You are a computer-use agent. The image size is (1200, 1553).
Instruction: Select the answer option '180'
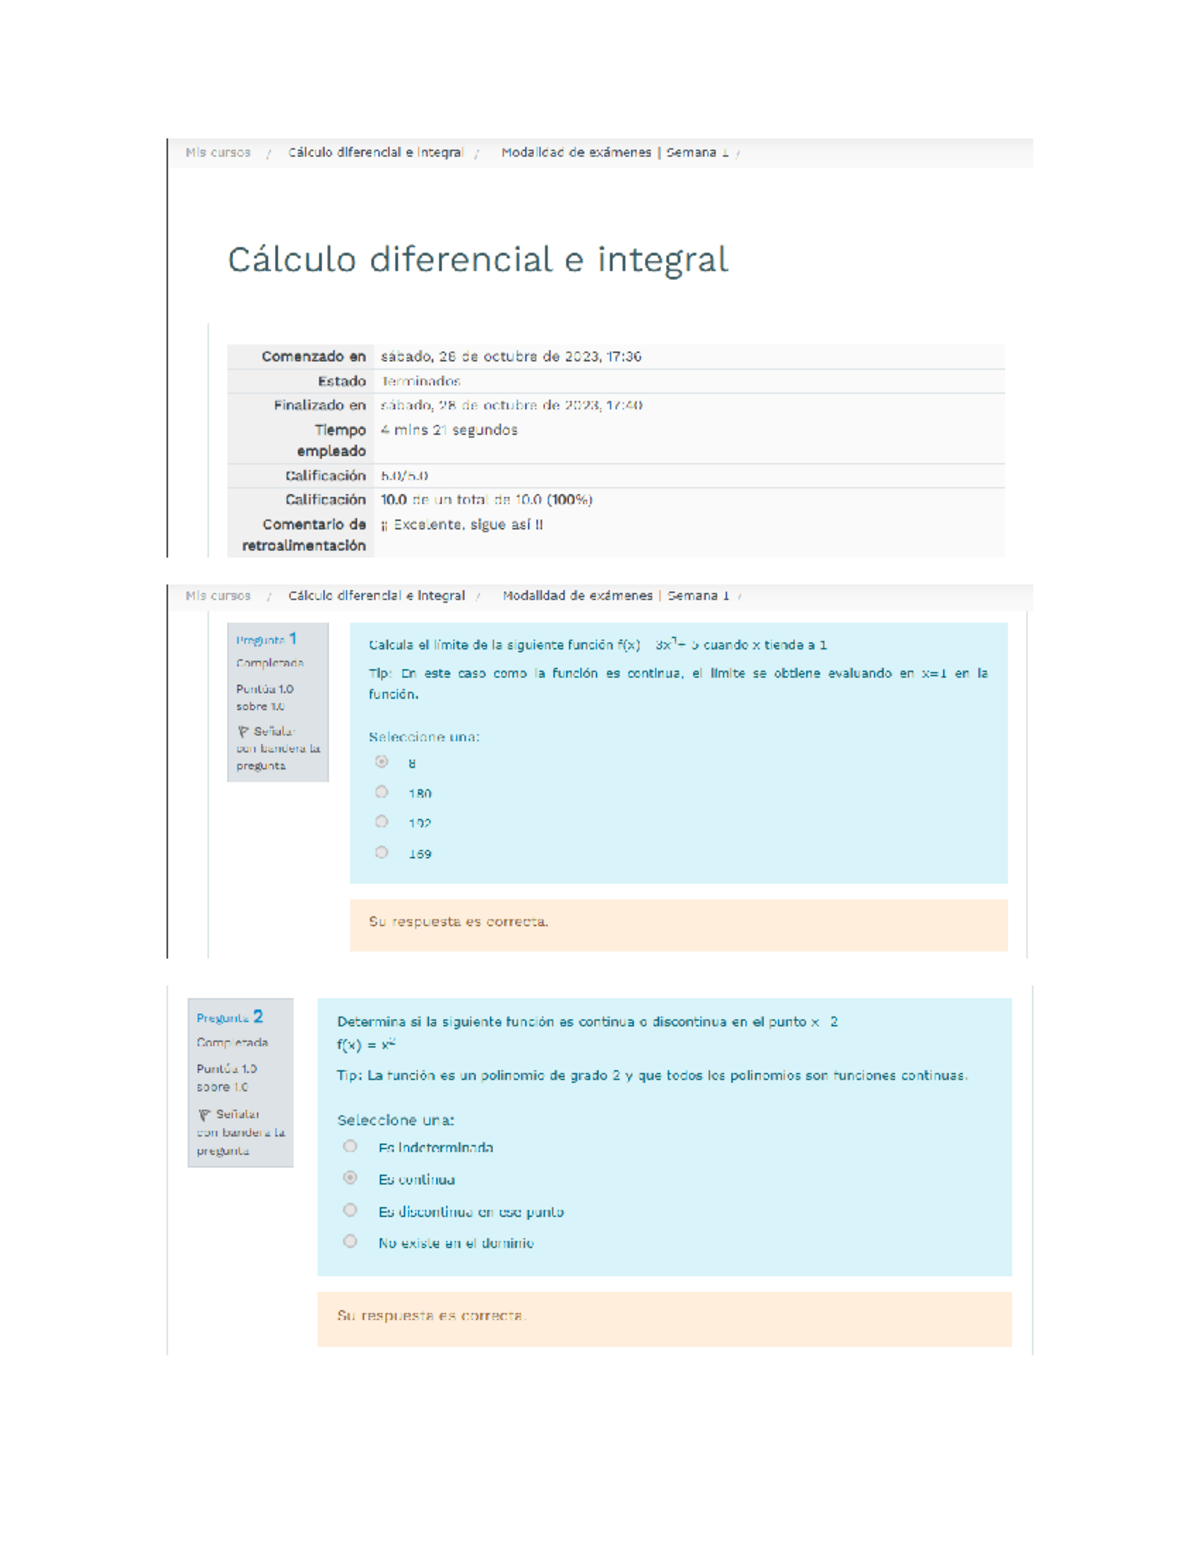[381, 794]
